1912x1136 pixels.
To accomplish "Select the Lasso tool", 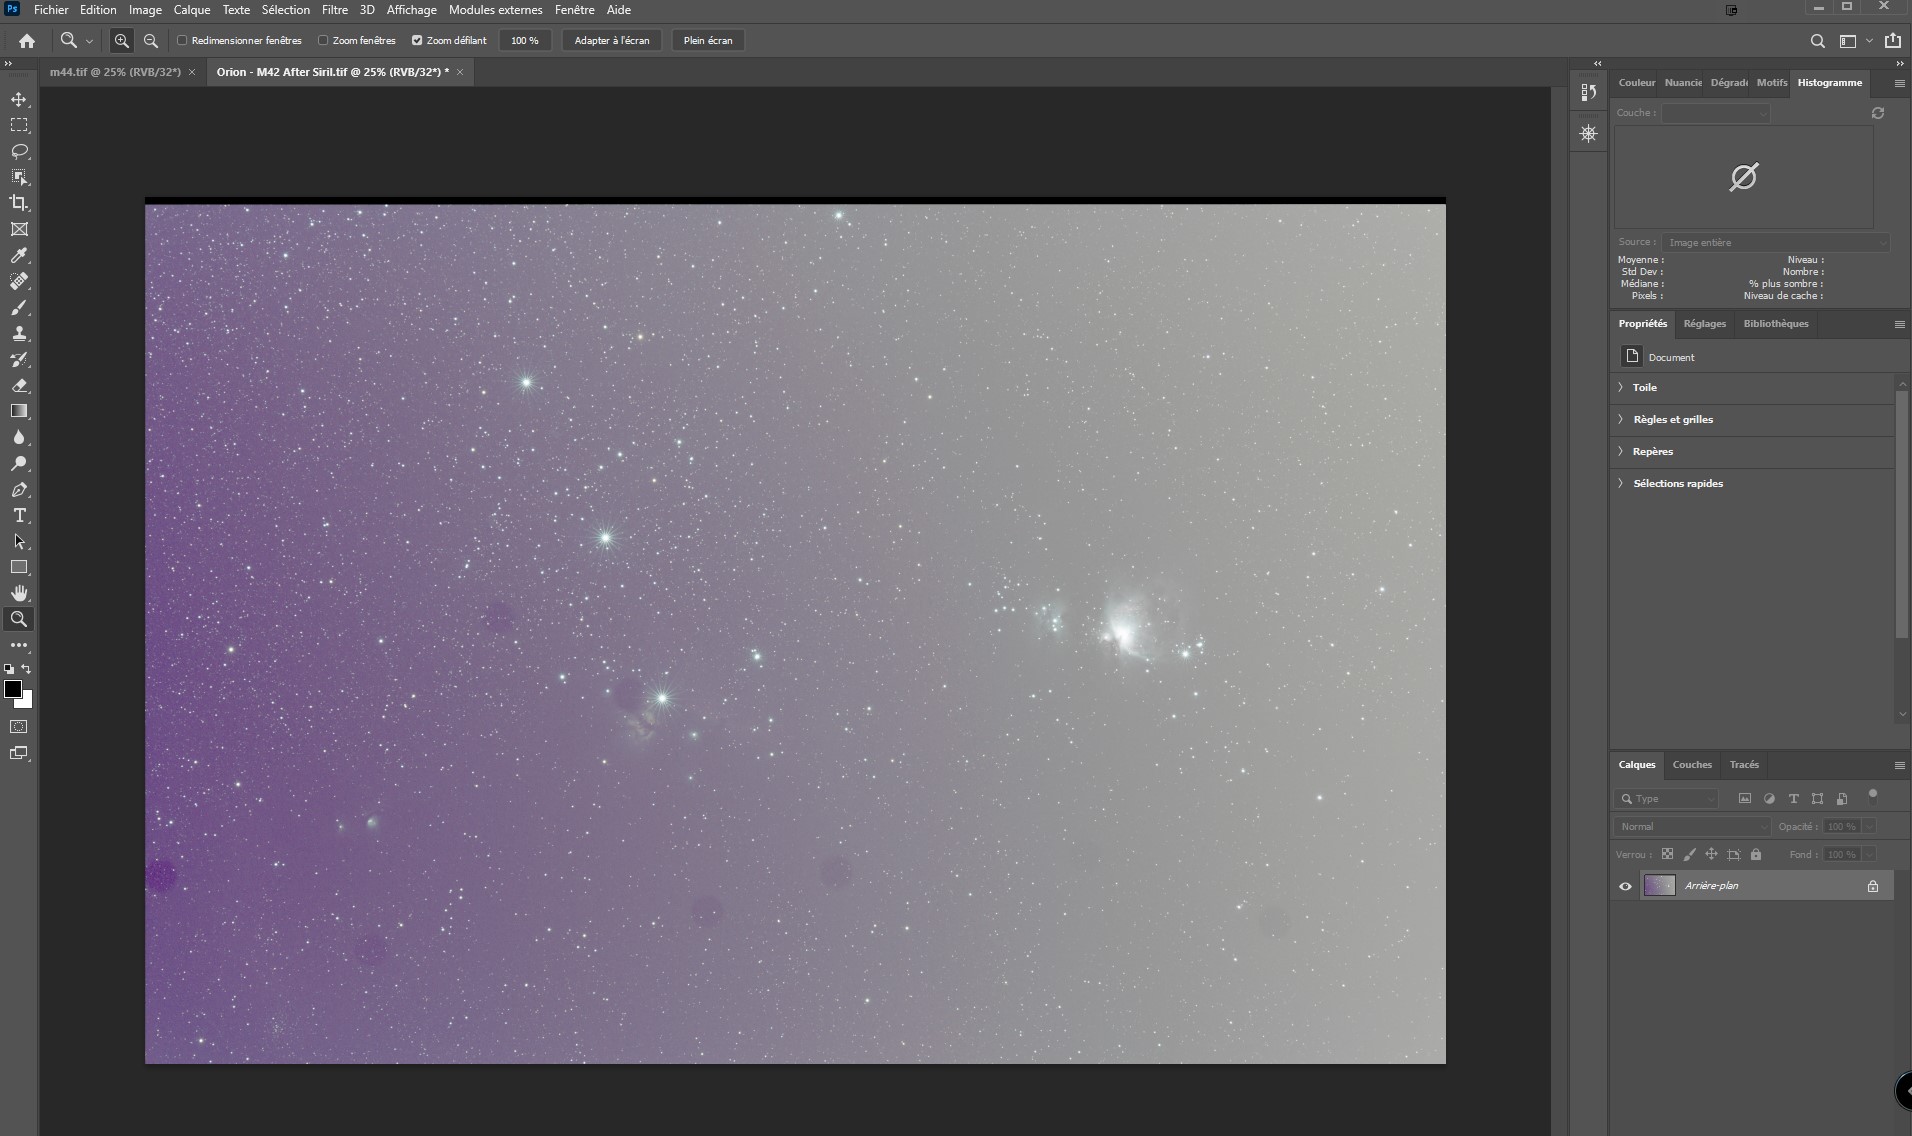I will point(19,151).
